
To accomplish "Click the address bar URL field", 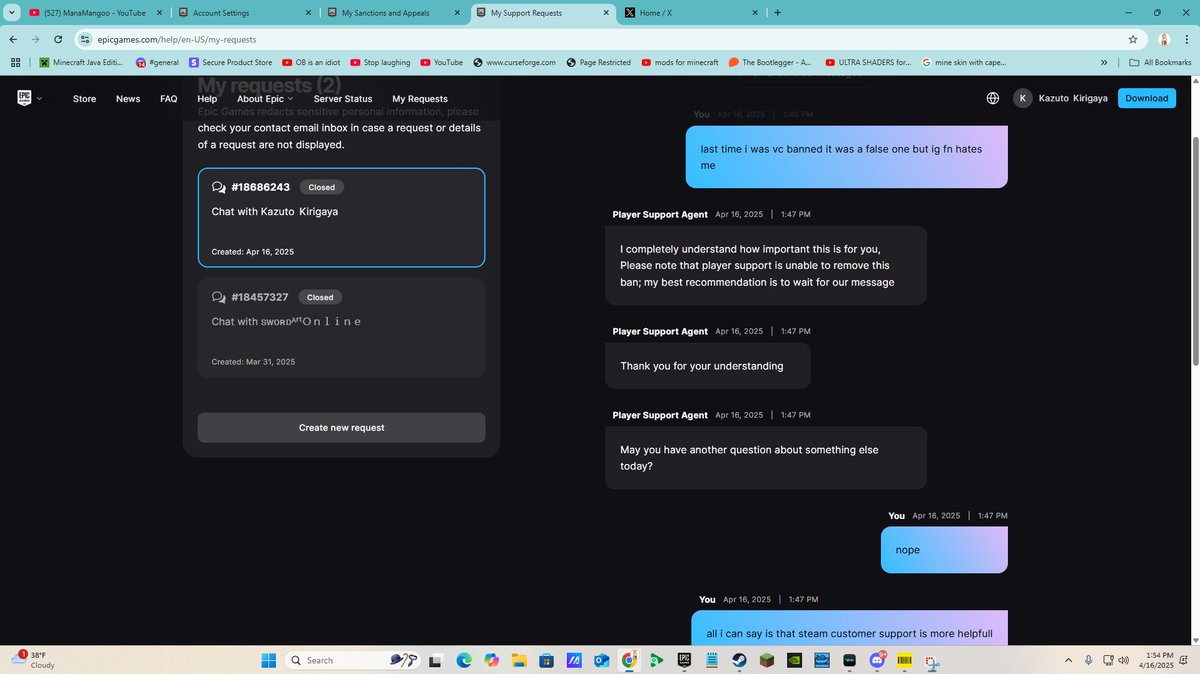I will click(600, 39).
